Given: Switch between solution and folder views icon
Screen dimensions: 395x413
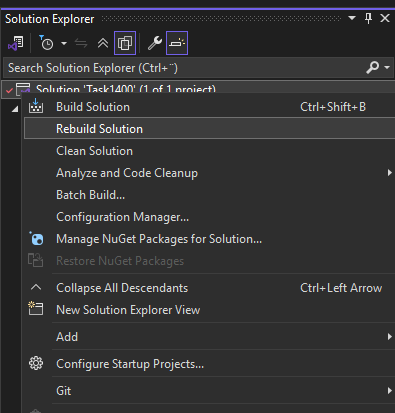Looking at the screenshot, I should tap(15, 43).
